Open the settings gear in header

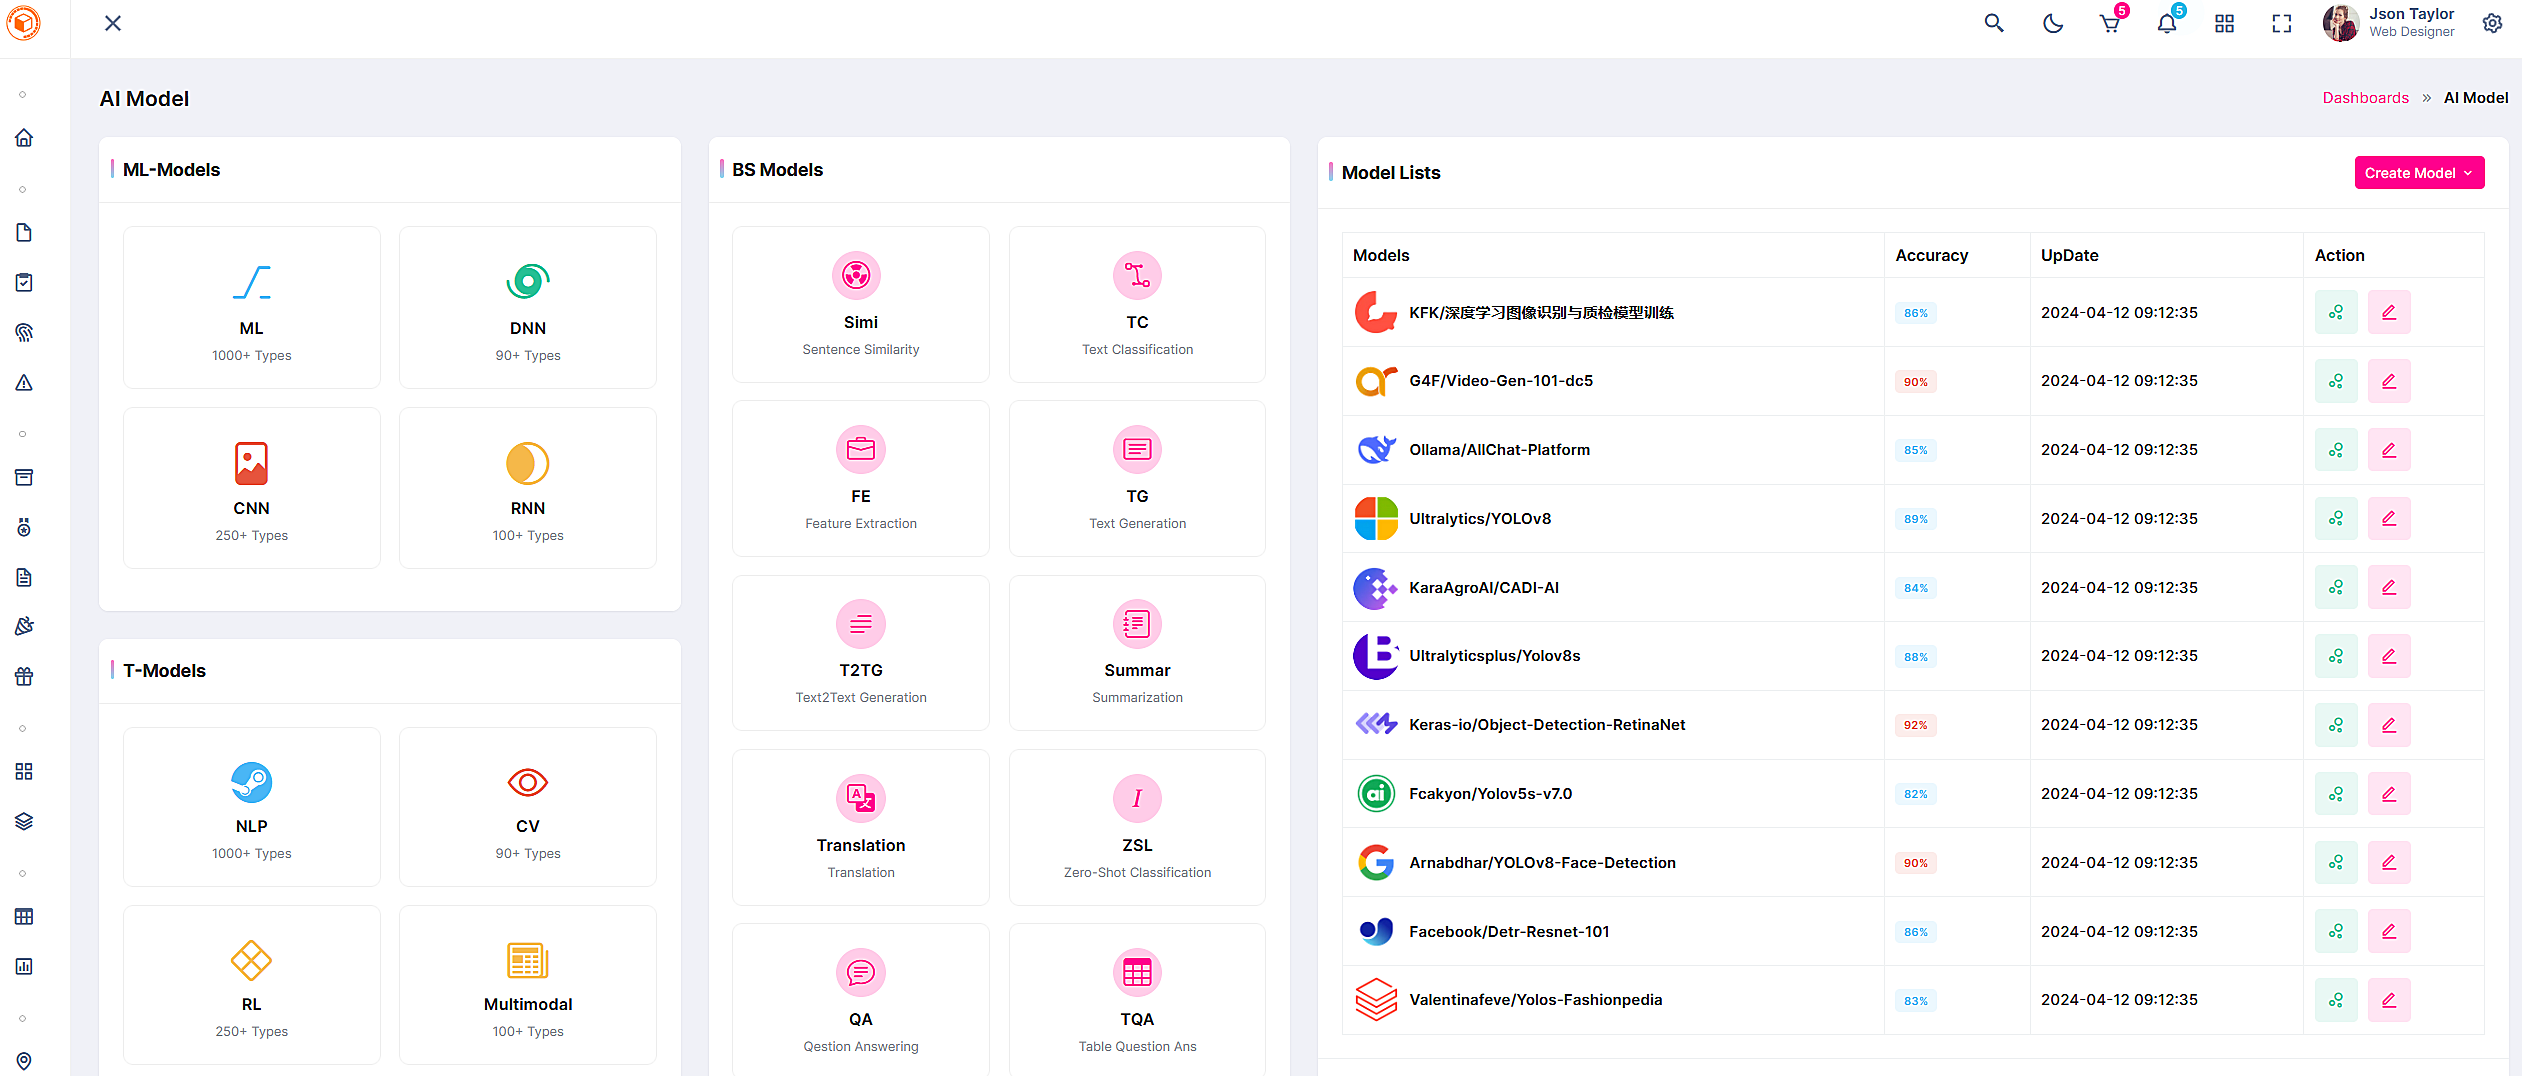(x=2492, y=24)
